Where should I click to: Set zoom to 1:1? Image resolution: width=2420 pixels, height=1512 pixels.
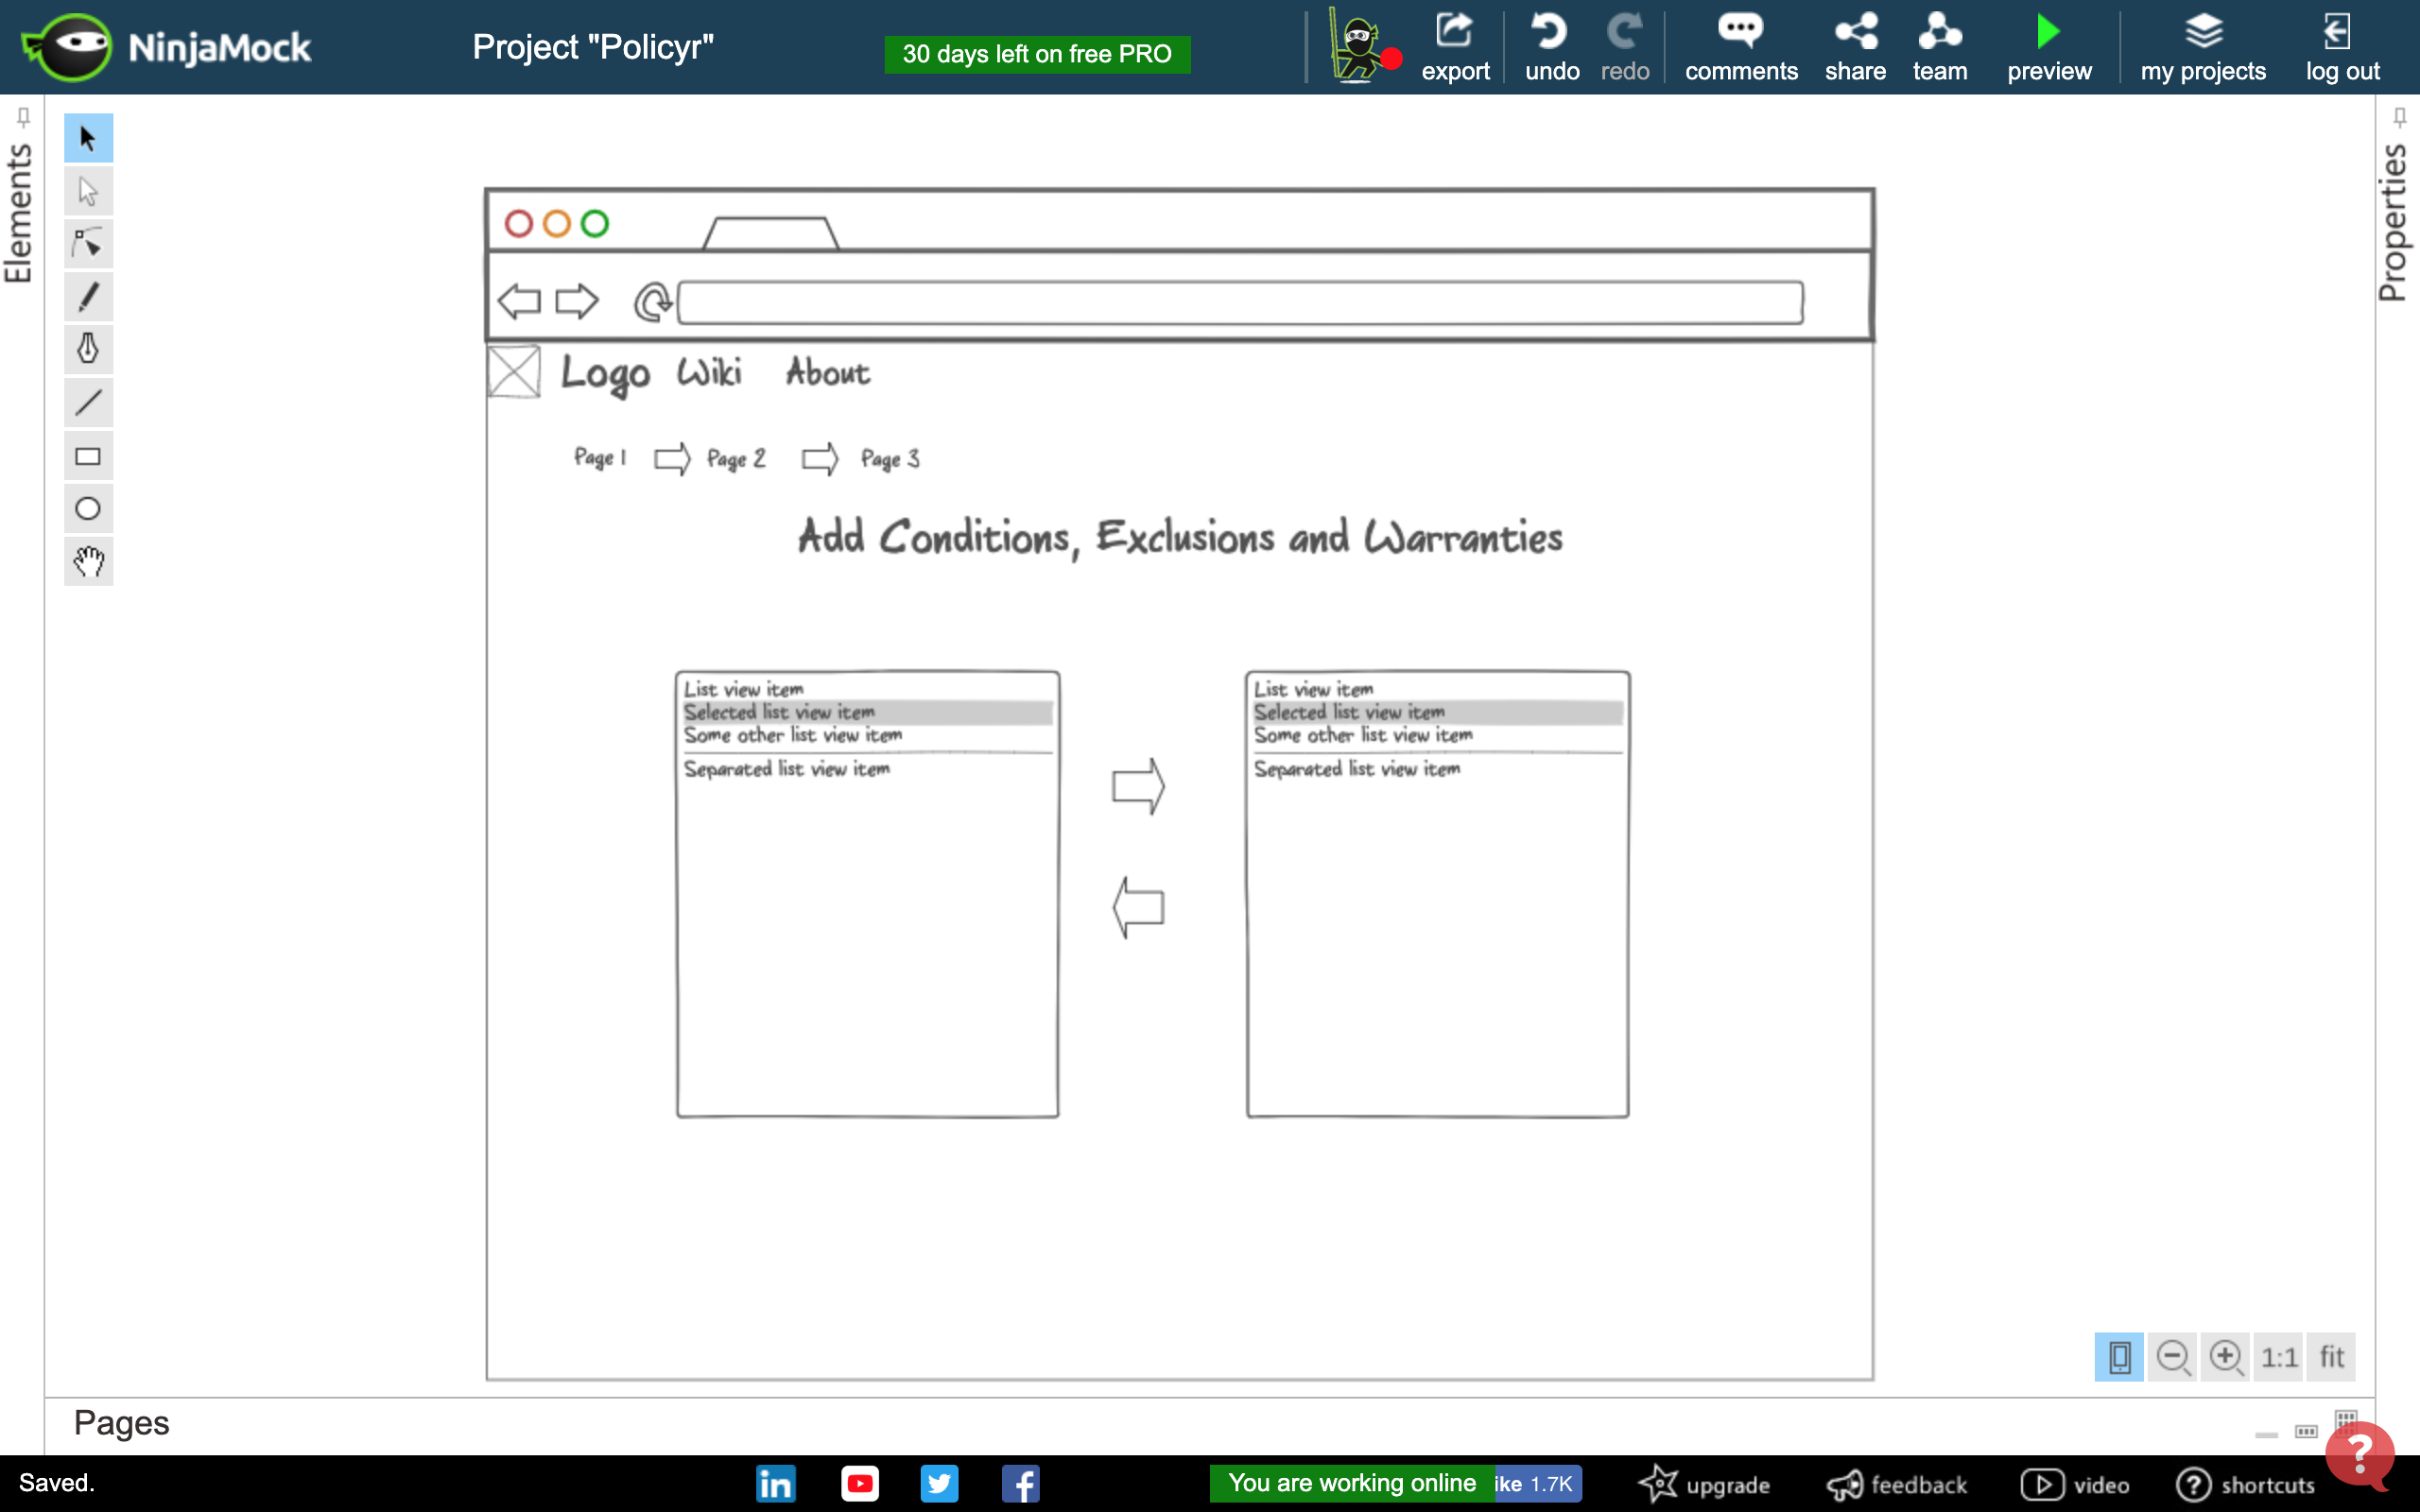(x=2279, y=1357)
